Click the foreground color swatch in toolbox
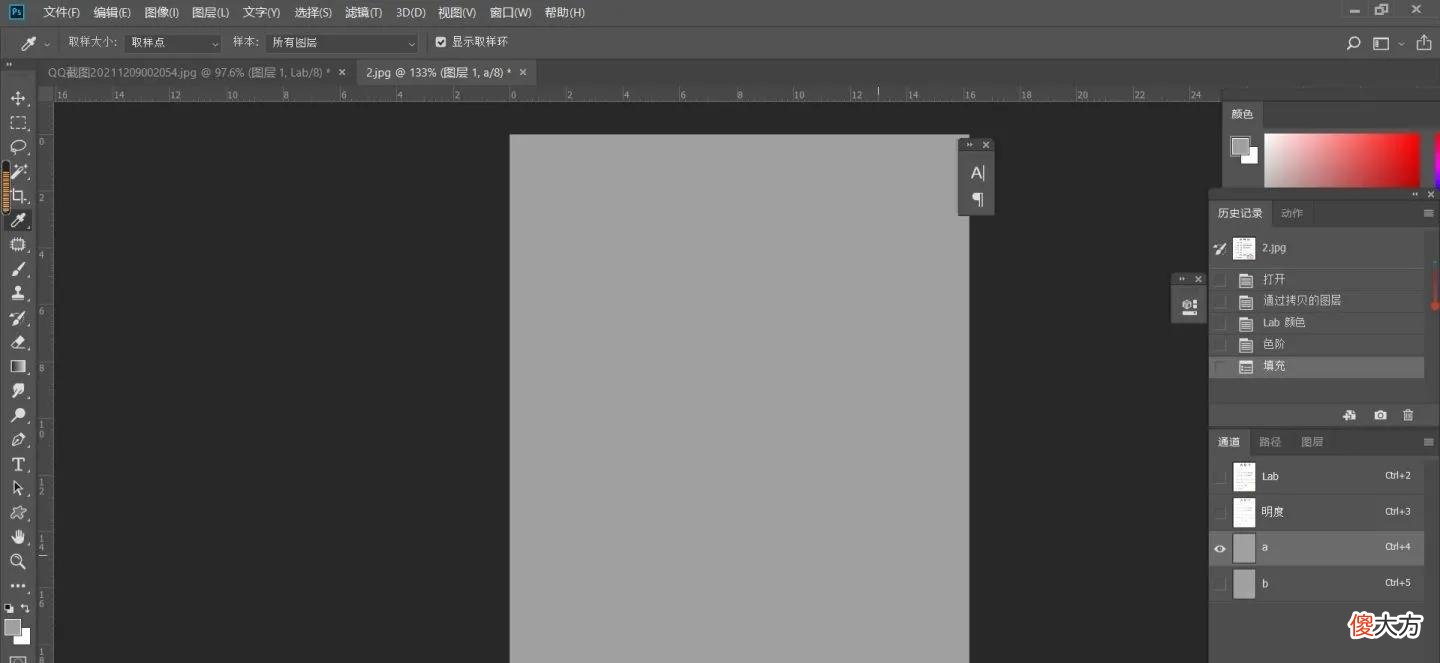 point(12,627)
